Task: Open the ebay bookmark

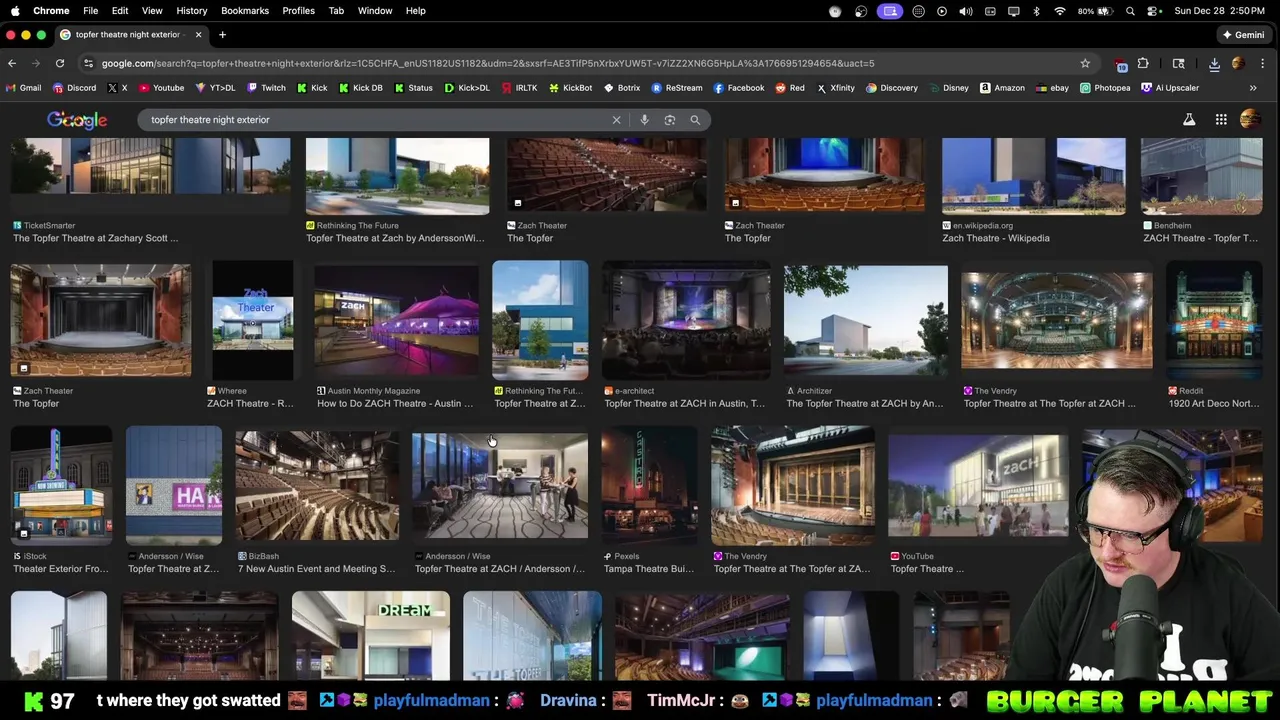Action: [1052, 88]
